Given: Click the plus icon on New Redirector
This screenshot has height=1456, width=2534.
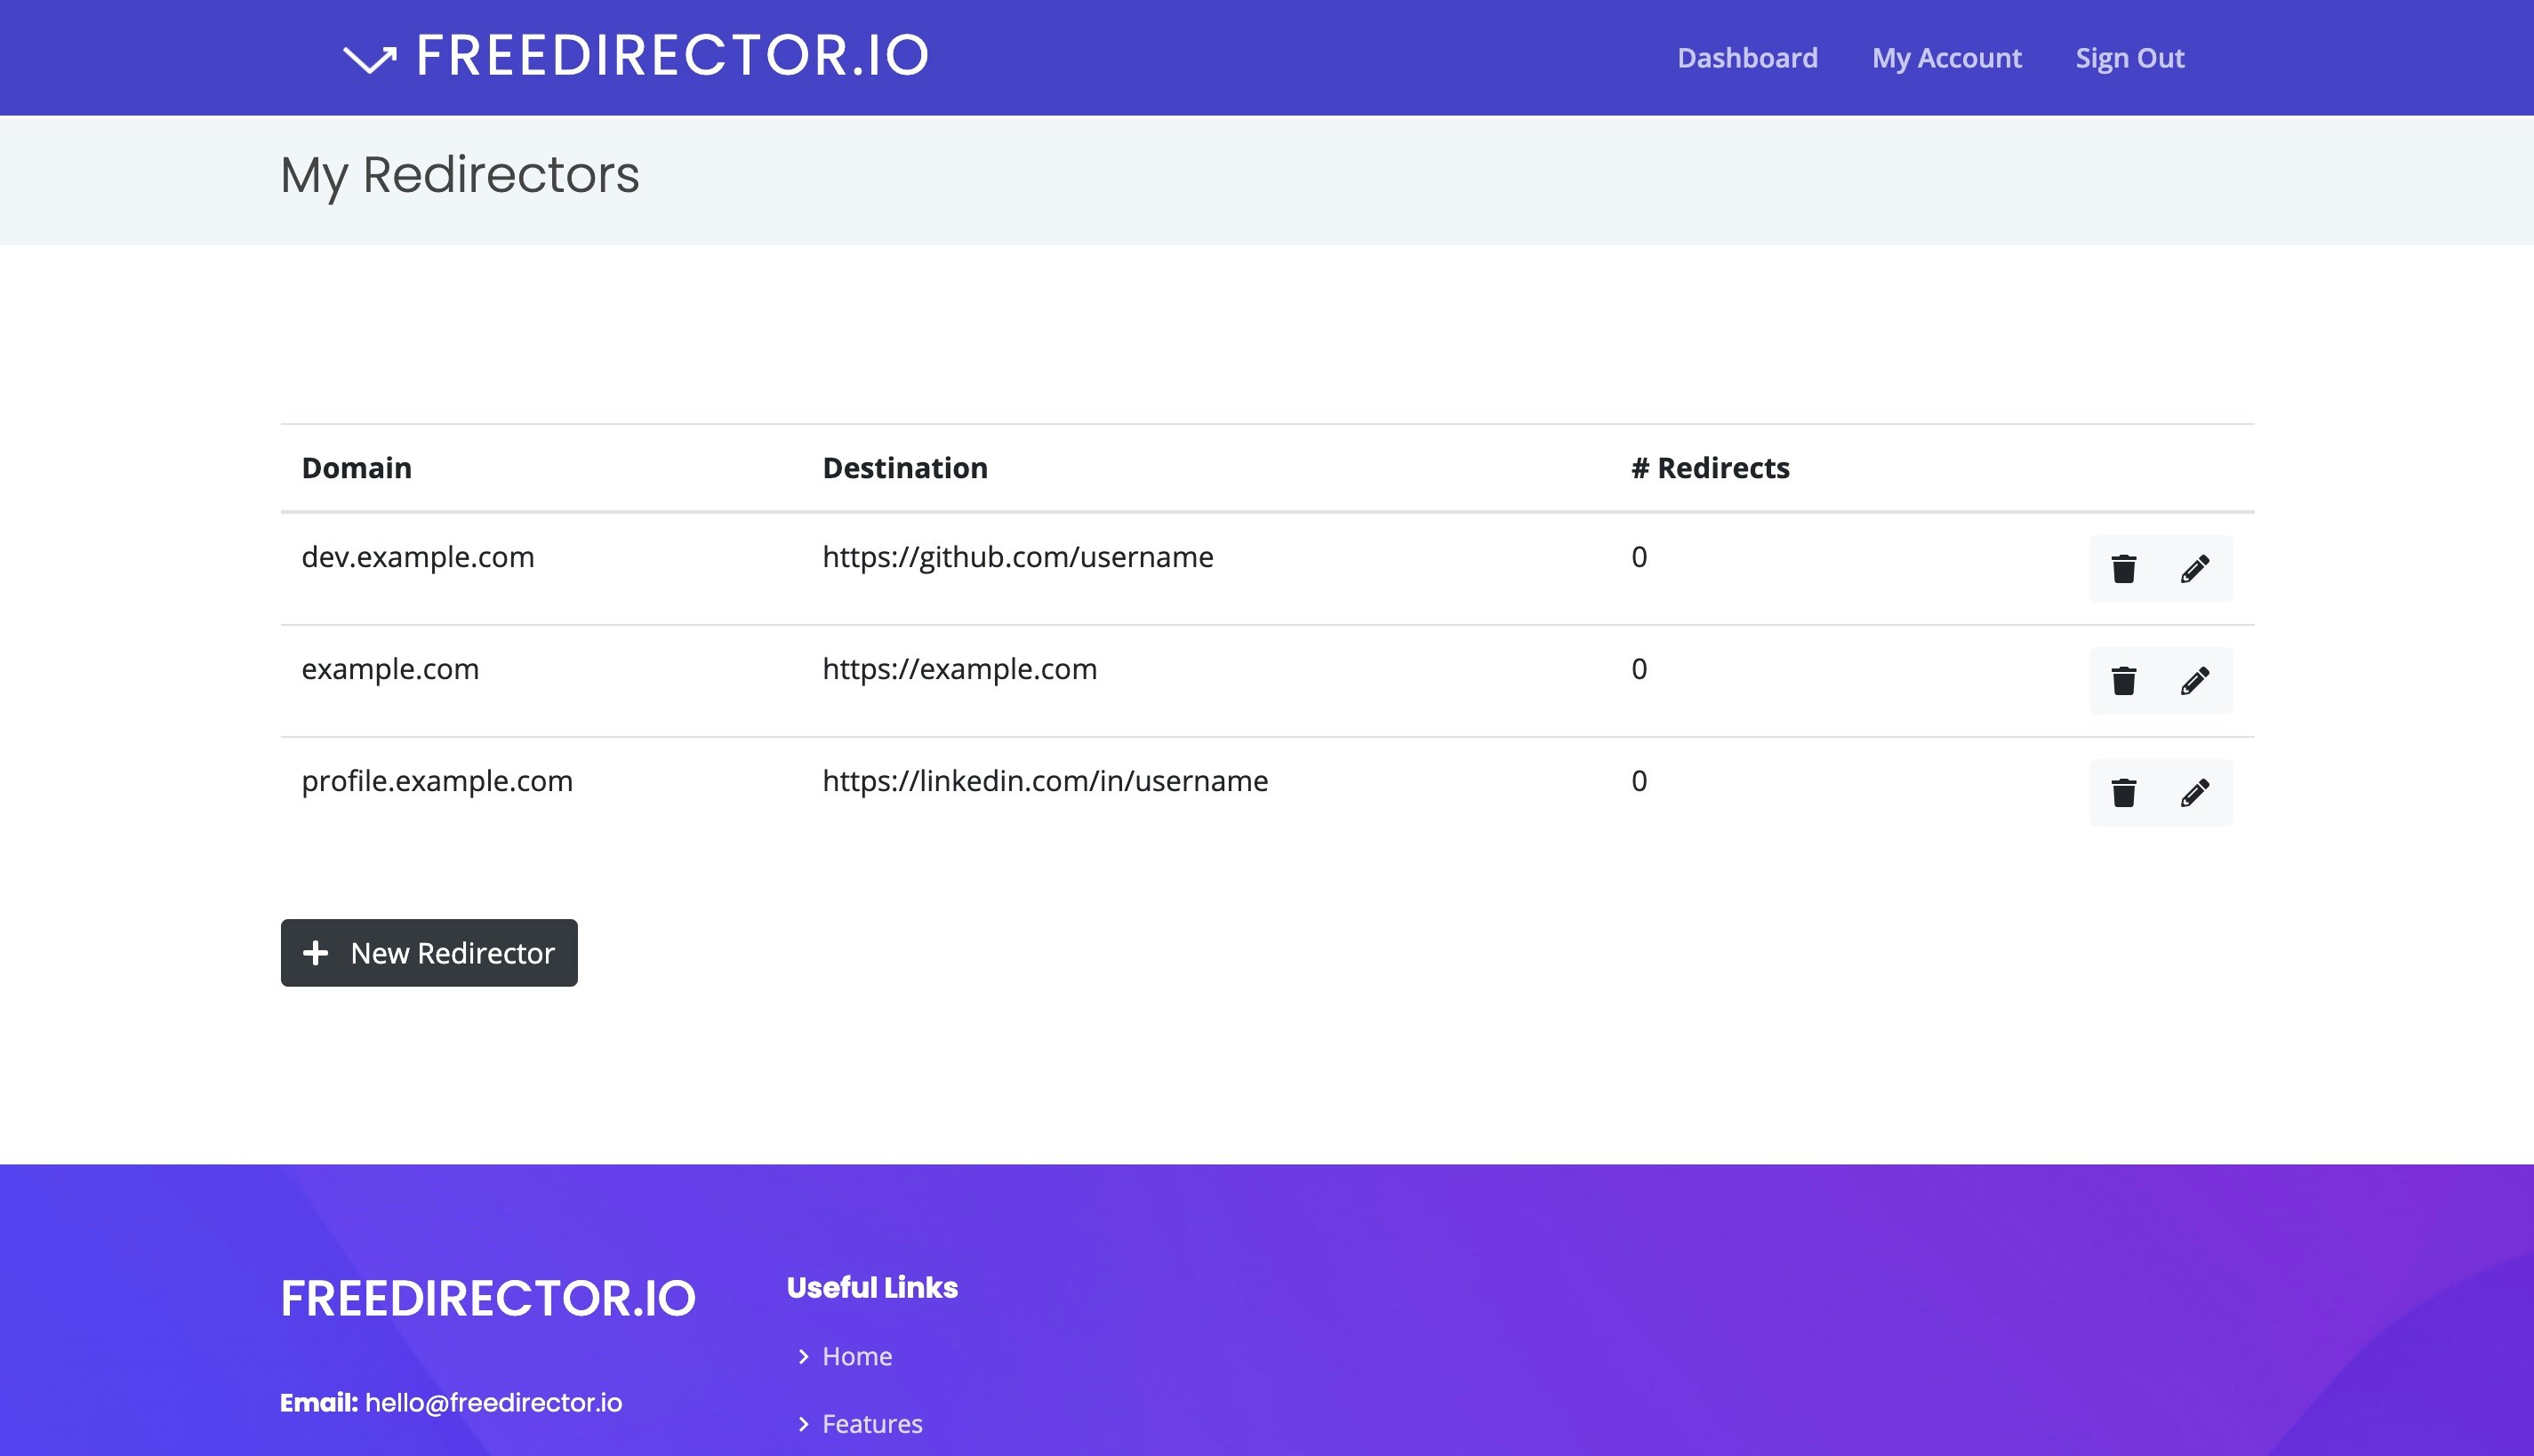Looking at the screenshot, I should coord(317,952).
